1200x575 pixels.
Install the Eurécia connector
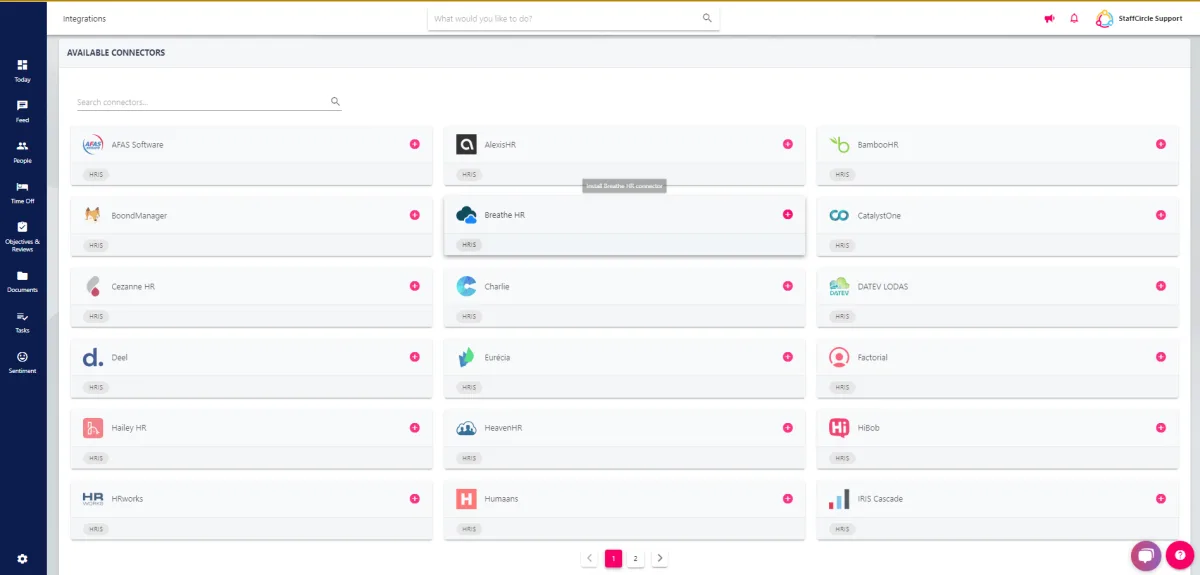pos(787,357)
